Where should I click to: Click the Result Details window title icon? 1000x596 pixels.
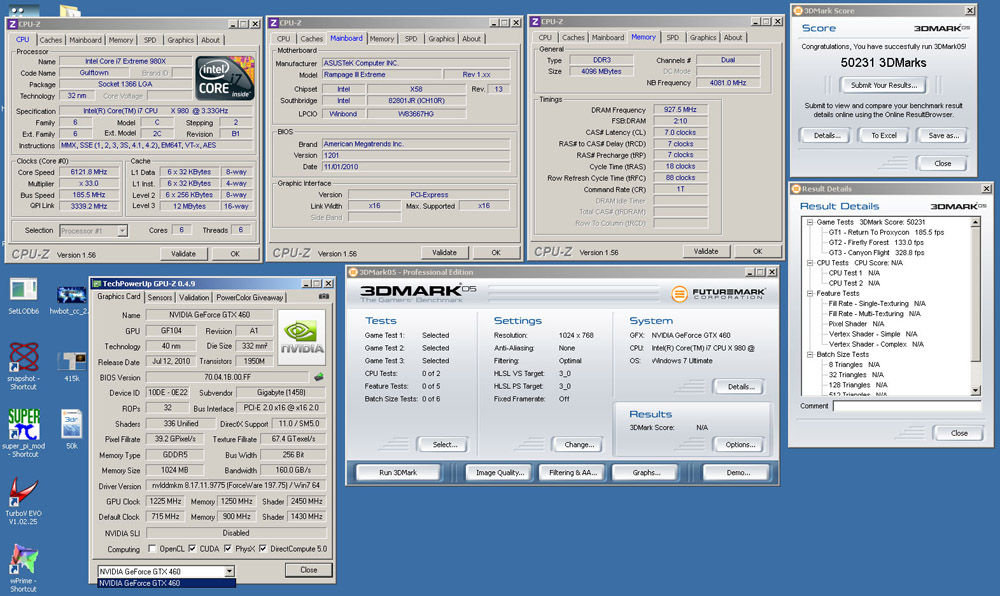(796, 189)
